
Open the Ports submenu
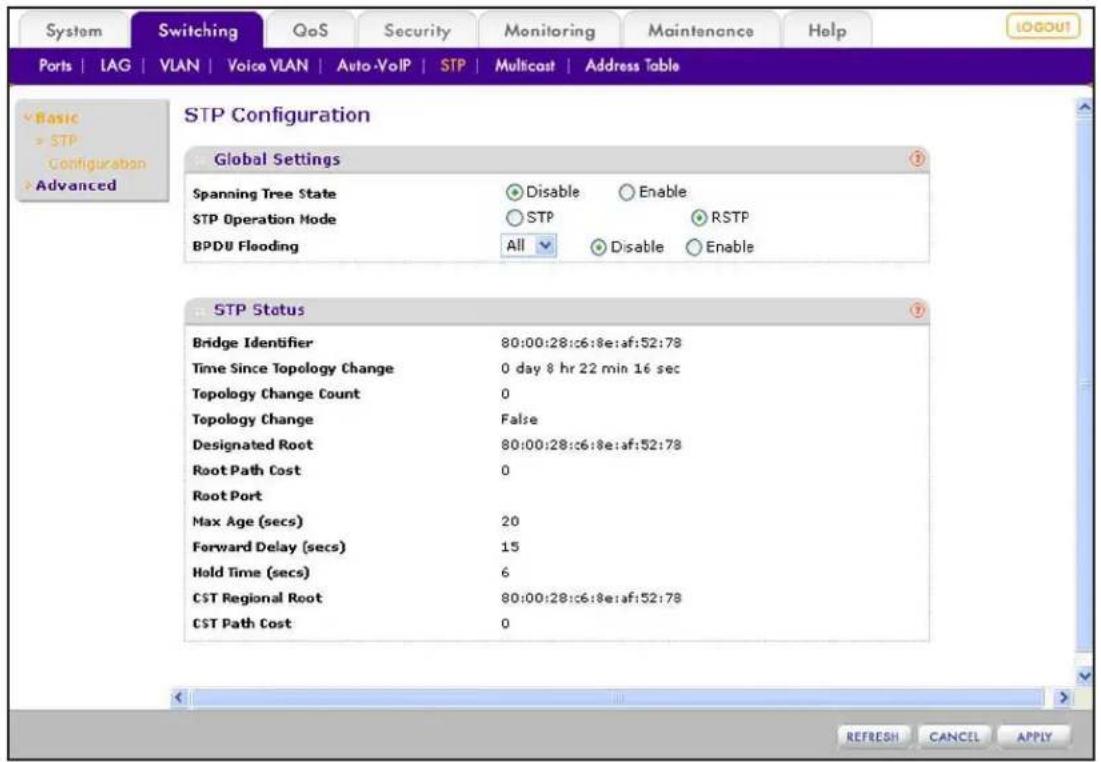pyautogui.click(x=55, y=66)
